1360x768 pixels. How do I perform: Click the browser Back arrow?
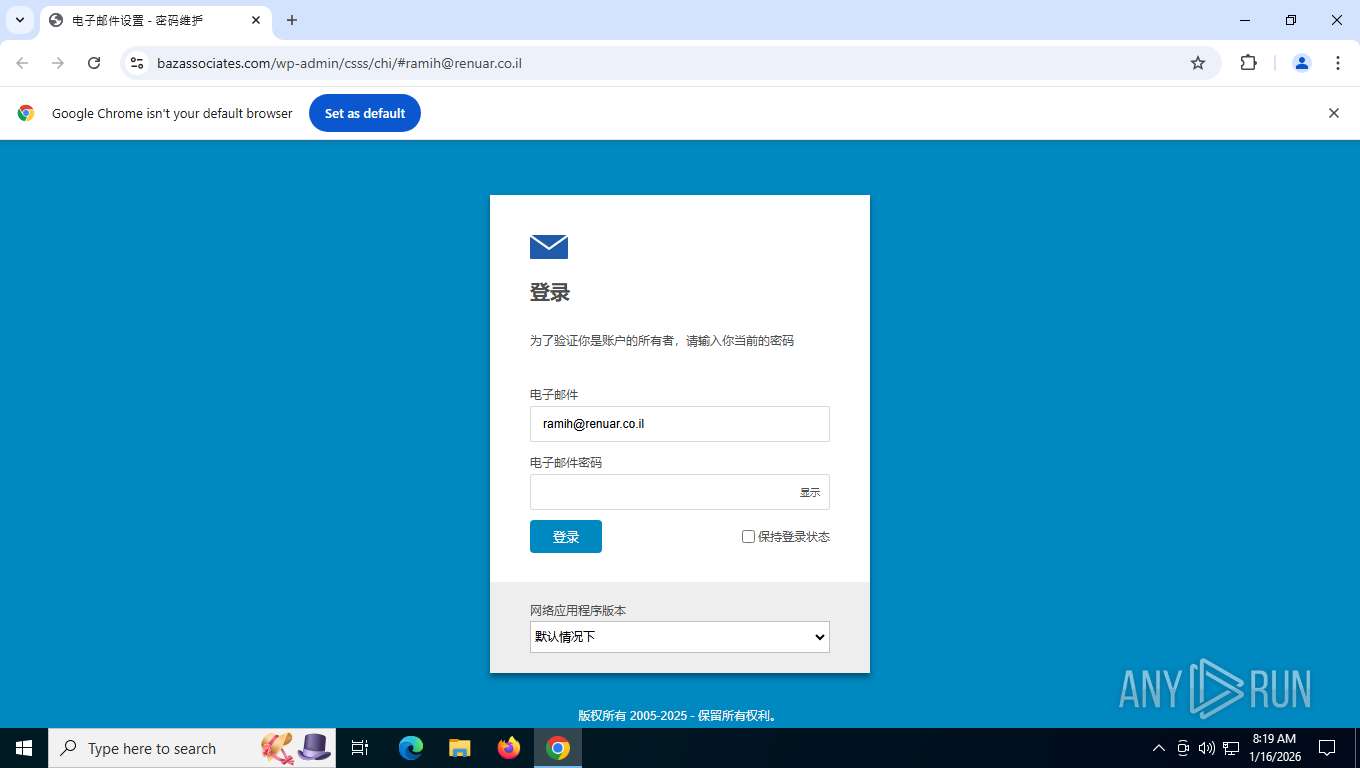pos(22,63)
